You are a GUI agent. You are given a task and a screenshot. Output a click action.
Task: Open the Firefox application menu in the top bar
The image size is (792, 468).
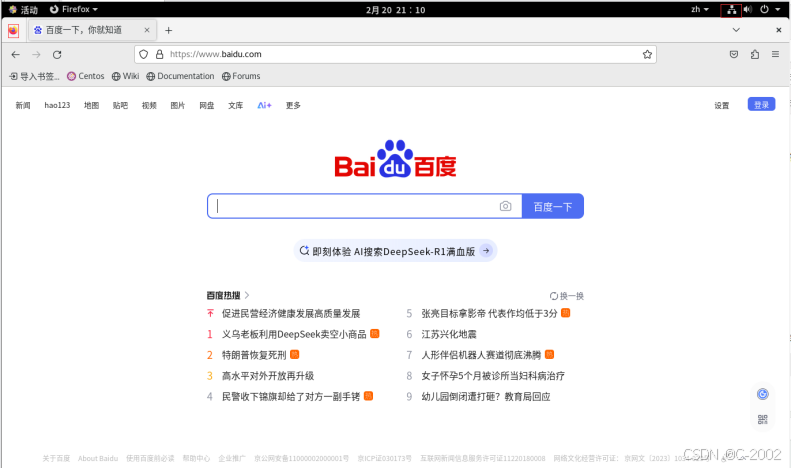point(73,10)
